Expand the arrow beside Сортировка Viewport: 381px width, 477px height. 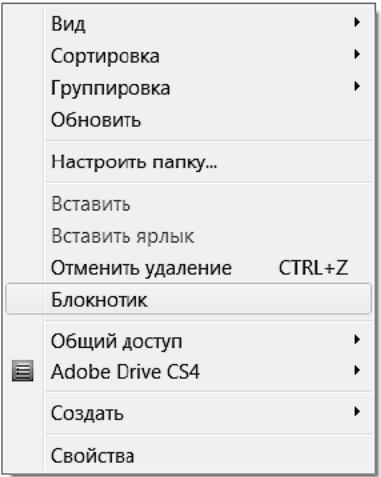[357, 54]
